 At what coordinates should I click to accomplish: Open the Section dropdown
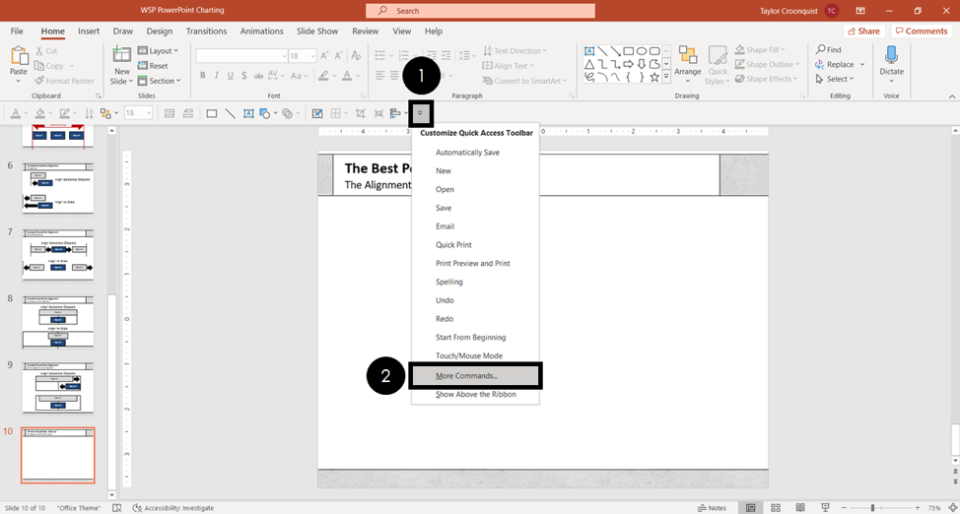coord(160,81)
